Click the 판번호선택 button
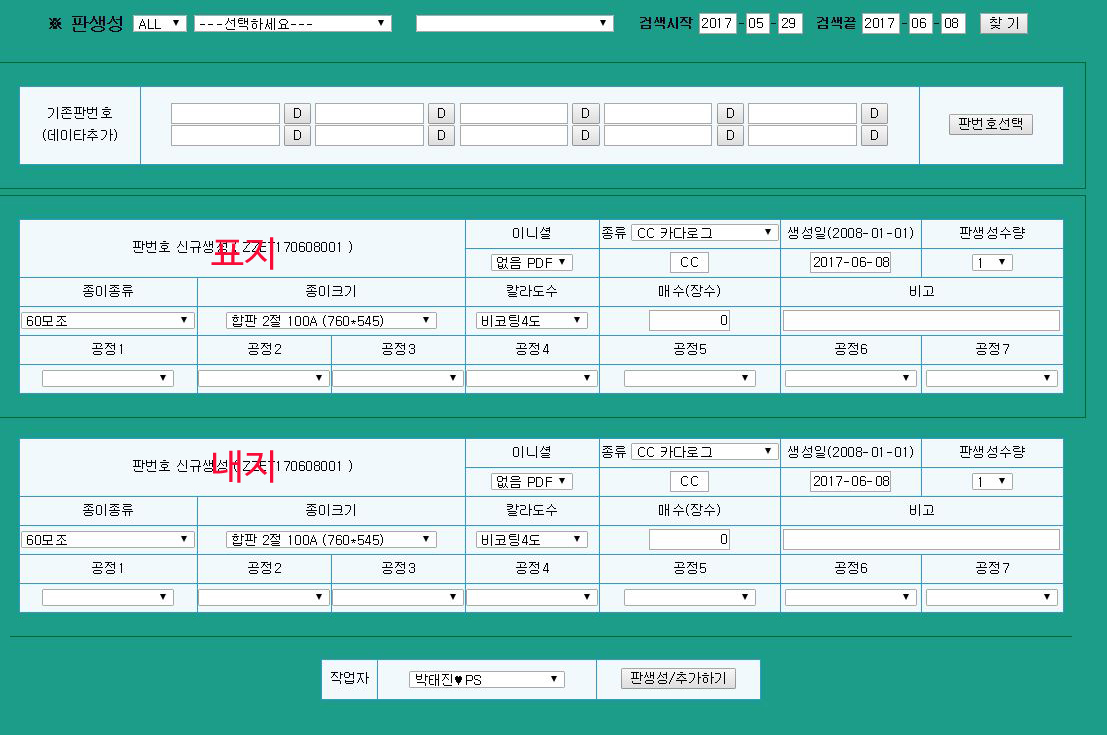 click(990, 124)
